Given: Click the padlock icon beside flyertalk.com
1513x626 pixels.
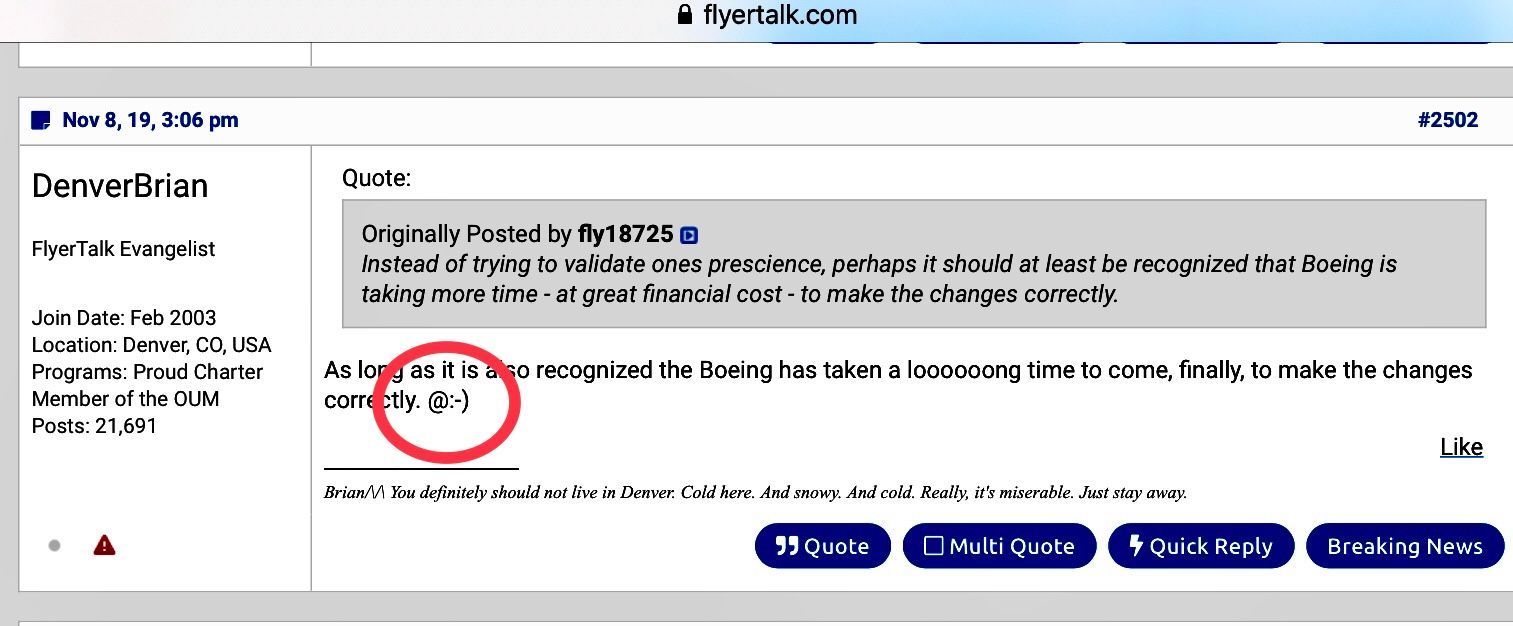Looking at the screenshot, I should click(x=685, y=15).
